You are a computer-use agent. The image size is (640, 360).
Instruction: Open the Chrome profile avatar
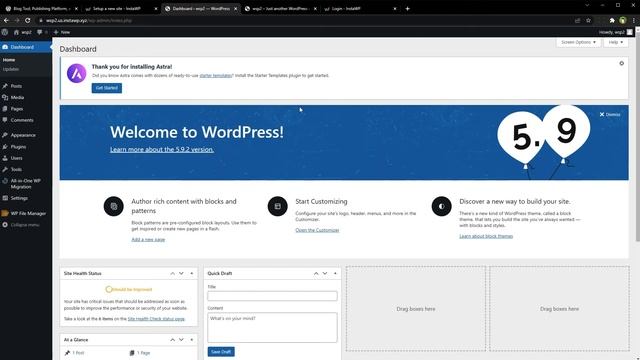click(622, 20)
